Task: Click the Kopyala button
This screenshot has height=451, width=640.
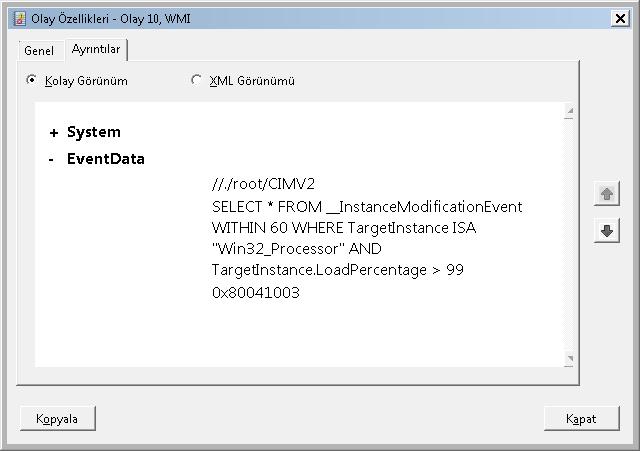Action: [58, 418]
